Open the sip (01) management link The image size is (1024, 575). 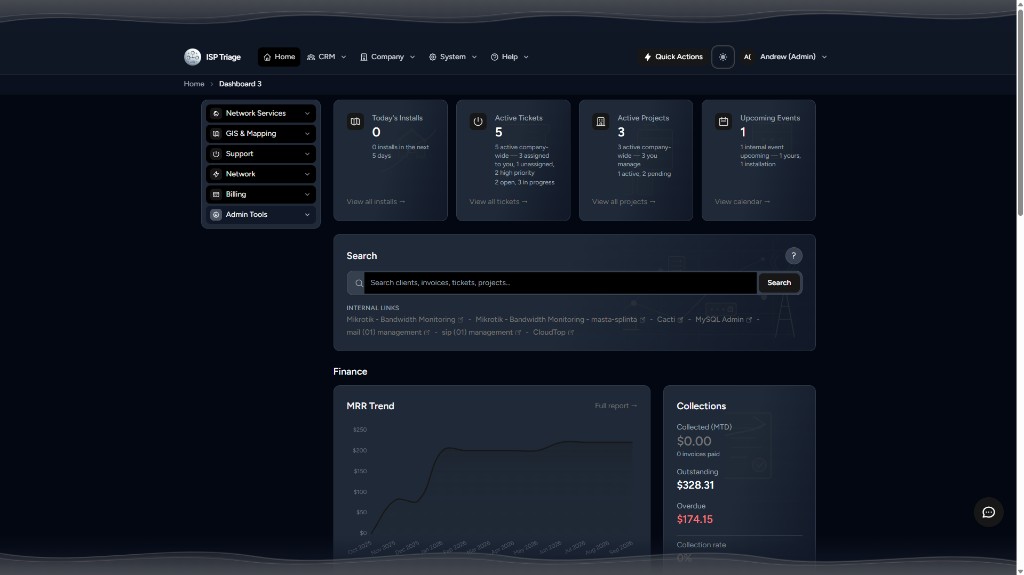point(481,333)
